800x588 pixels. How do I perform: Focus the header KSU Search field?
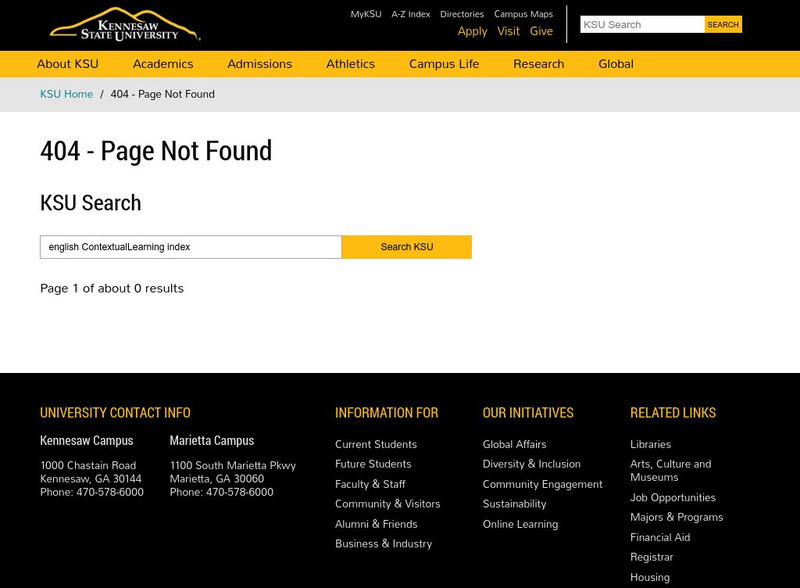[642, 24]
